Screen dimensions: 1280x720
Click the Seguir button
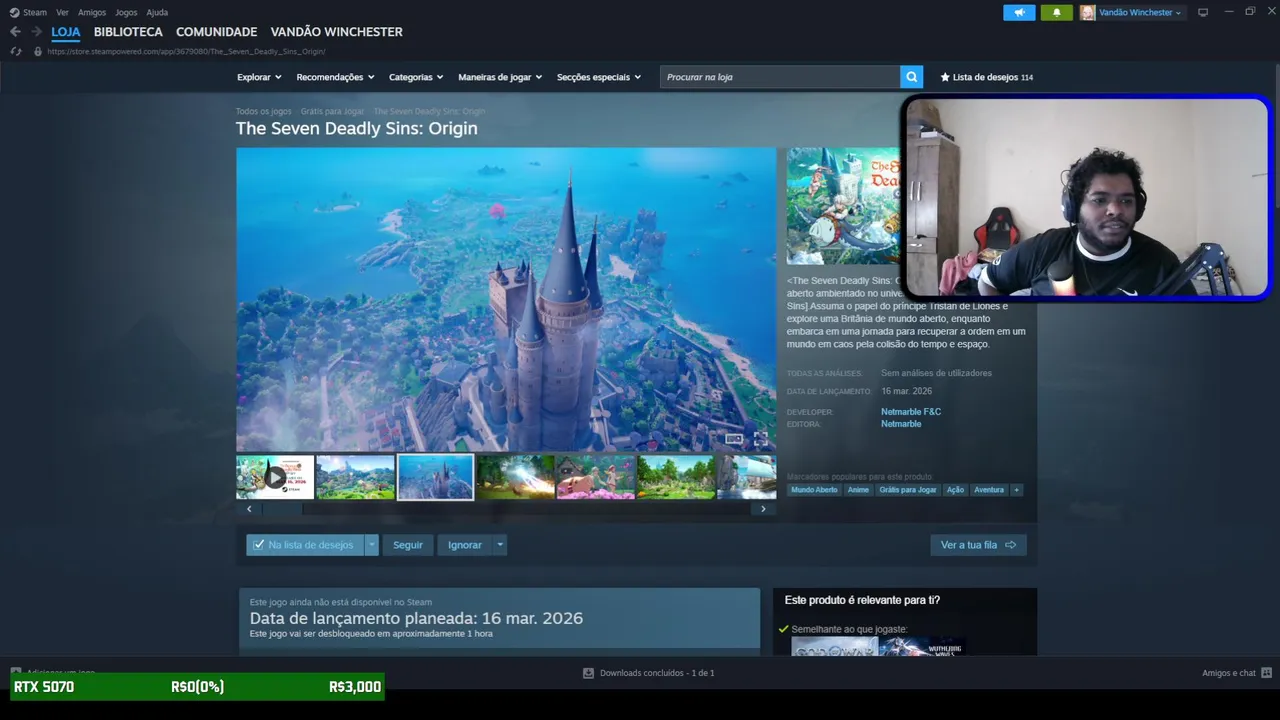click(408, 545)
